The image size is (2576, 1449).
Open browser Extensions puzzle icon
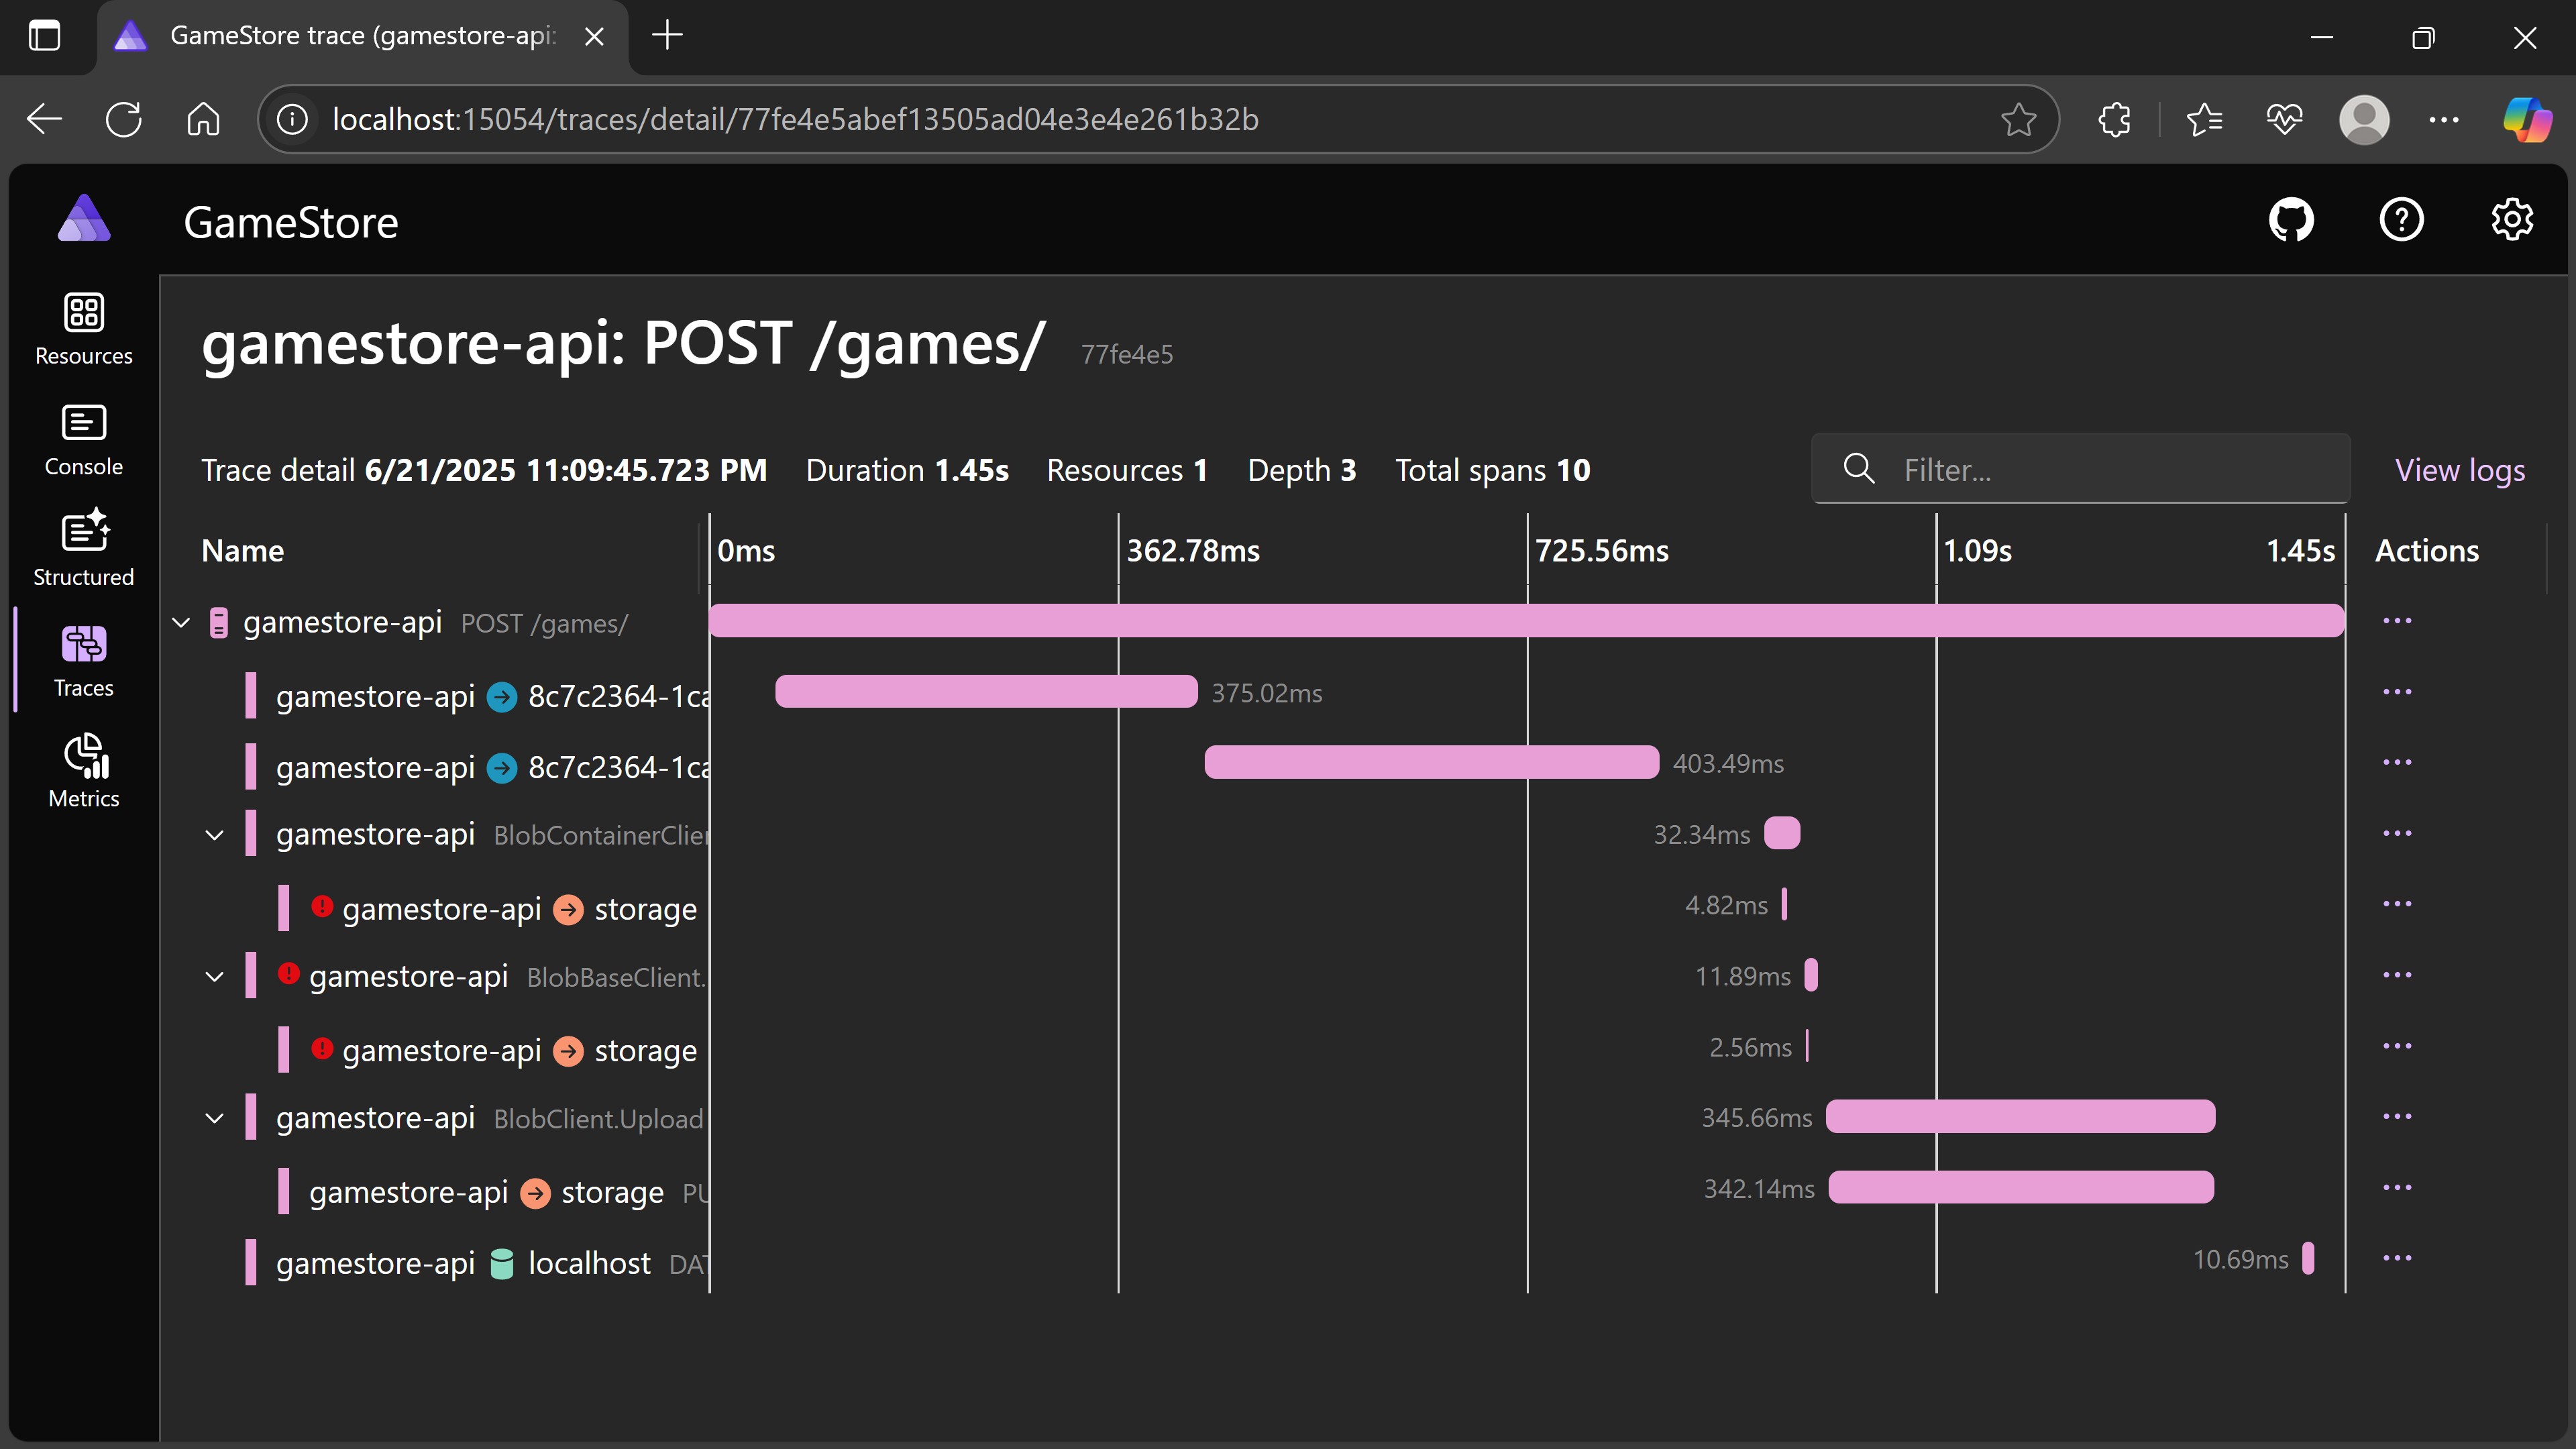coord(2115,120)
